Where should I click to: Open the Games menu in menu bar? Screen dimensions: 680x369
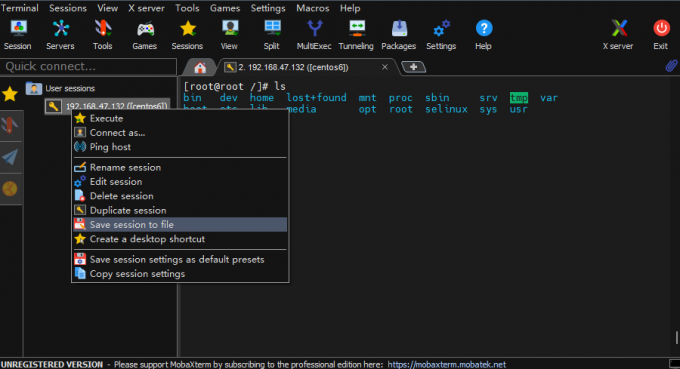[x=225, y=8]
